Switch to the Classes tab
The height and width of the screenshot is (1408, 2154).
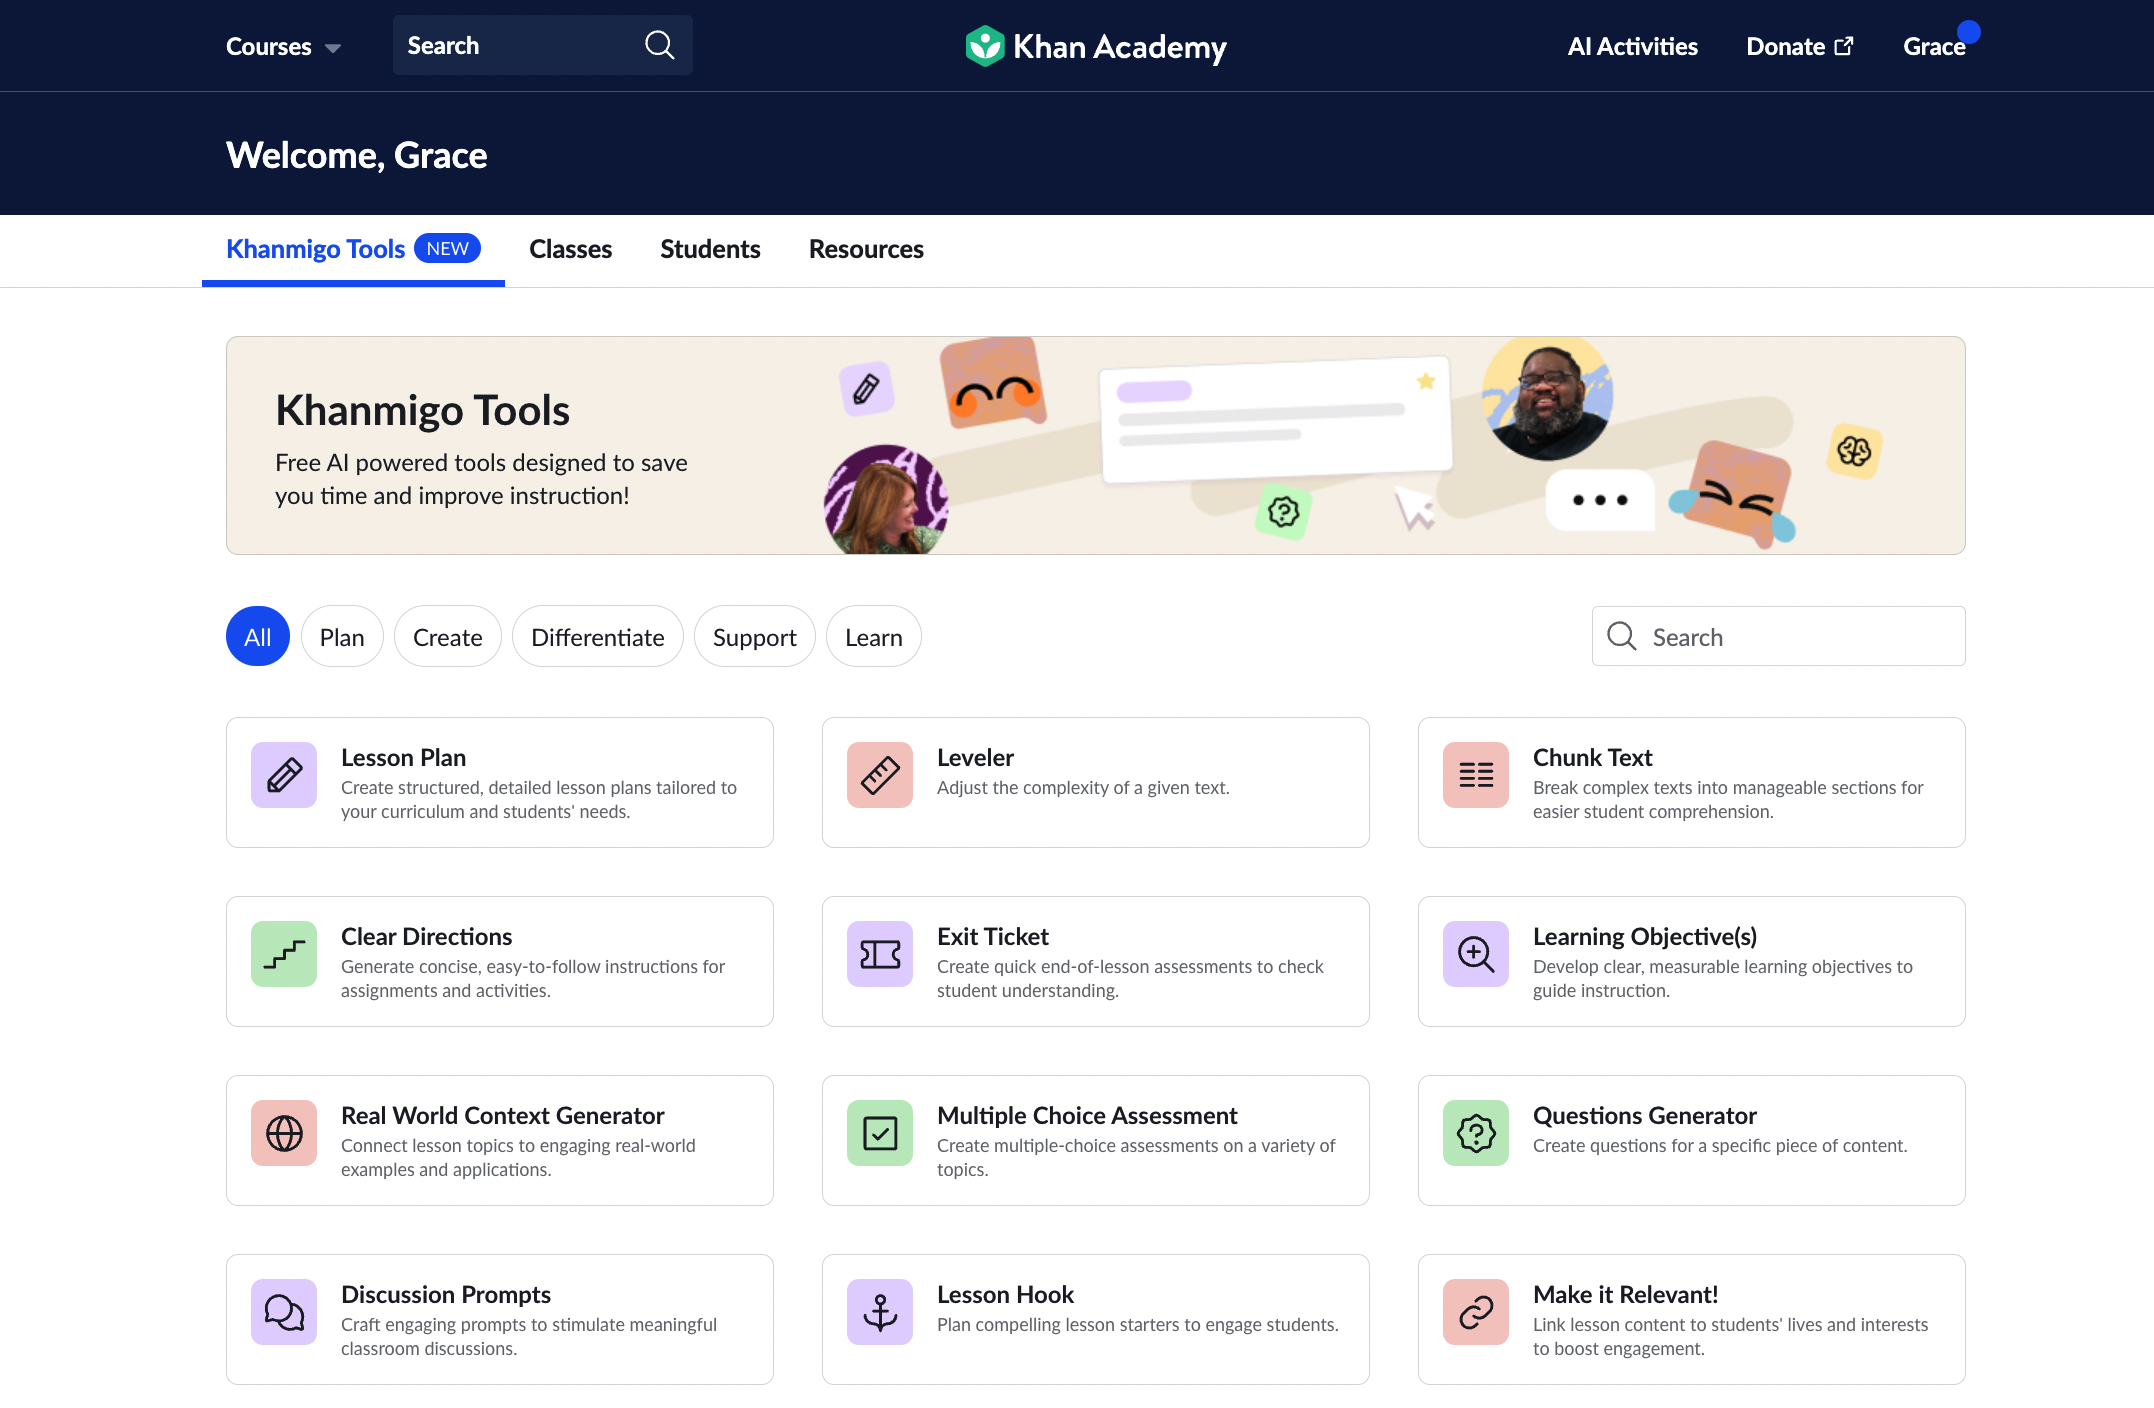tap(570, 249)
